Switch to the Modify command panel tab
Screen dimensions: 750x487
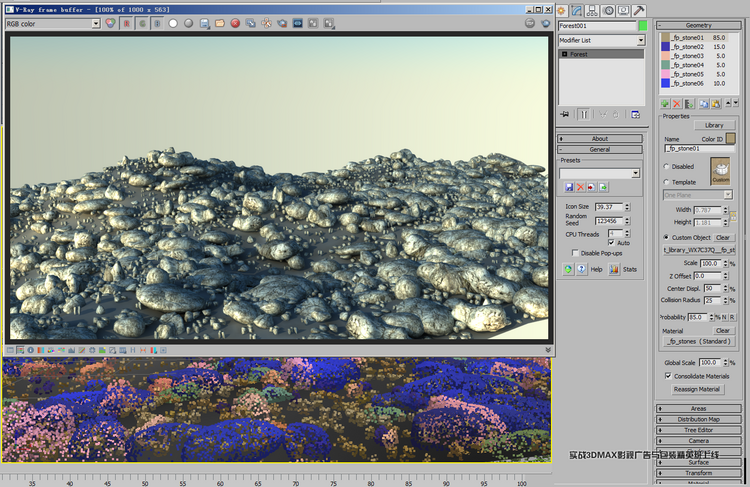pos(577,11)
